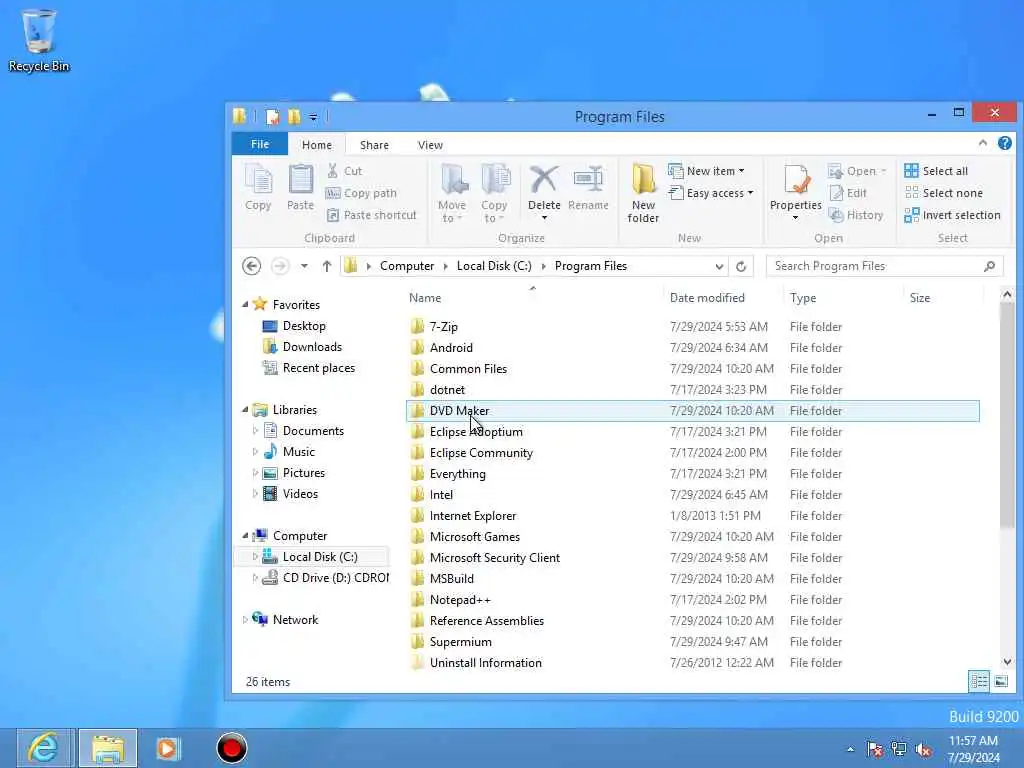Screen dimensions: 1024x768
Task: Click Select all in ribbon
Action: pyautogui.click(x=936, y=171)
